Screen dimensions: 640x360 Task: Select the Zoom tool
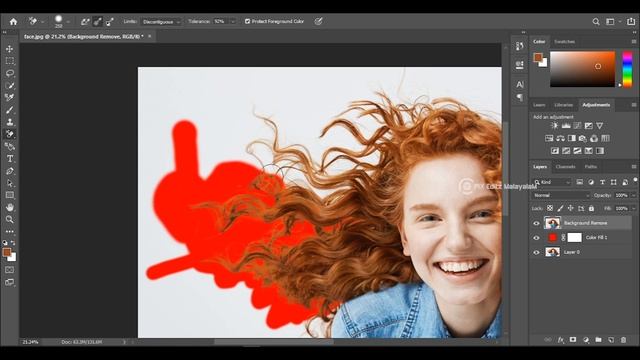coord(10,220)
